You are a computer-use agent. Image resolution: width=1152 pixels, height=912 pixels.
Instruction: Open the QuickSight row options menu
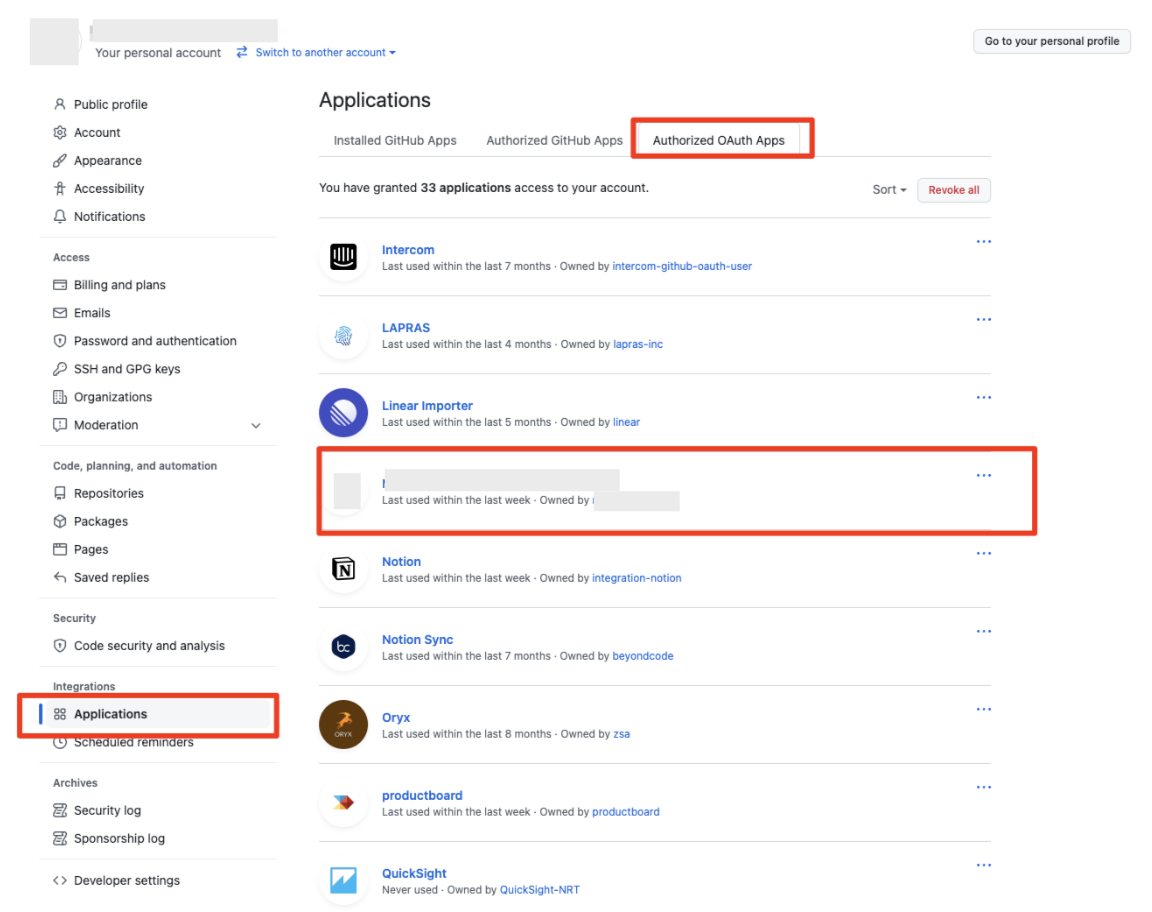coord(984,865)
